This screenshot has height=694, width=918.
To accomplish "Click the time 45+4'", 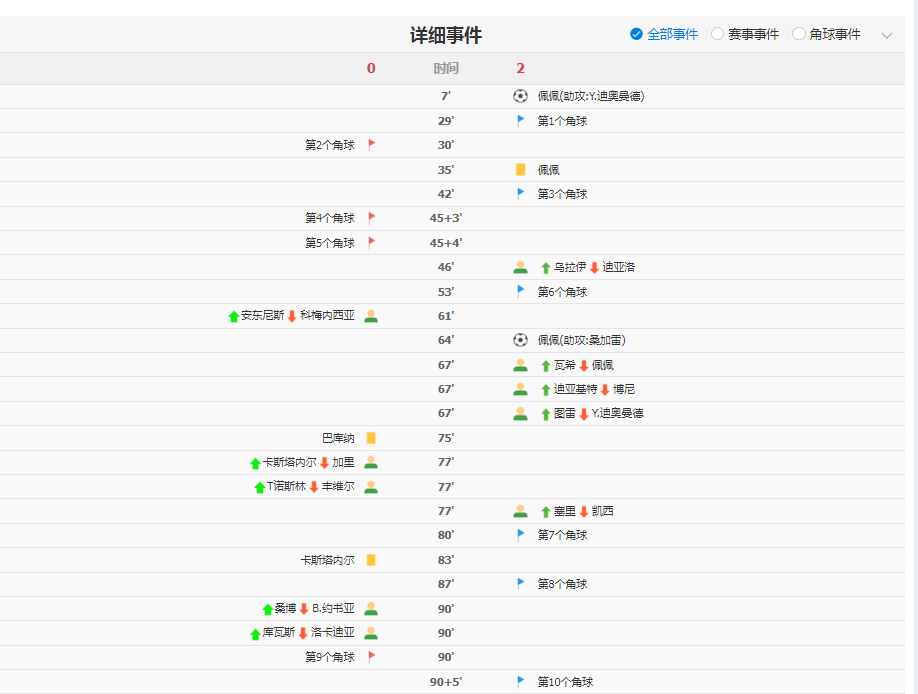I will [x=446, y=242].
